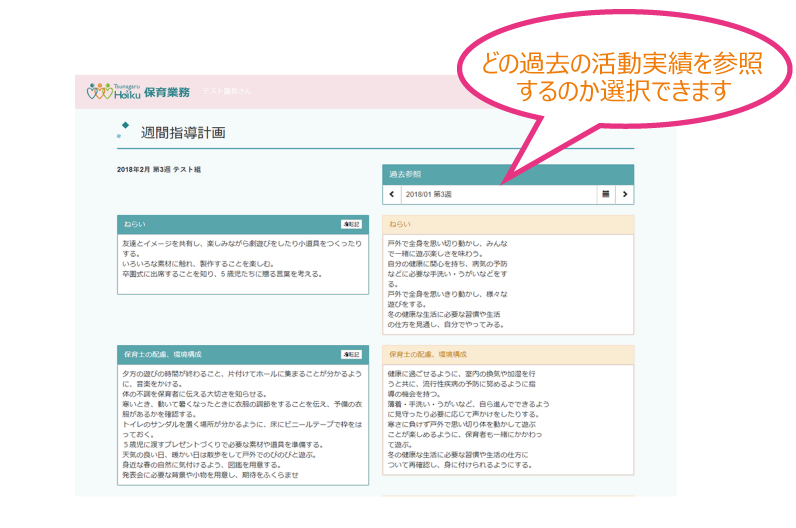Click the 2018年2月 第3週 テスト組 label
The image size is (796, 528).
point(159,170)
